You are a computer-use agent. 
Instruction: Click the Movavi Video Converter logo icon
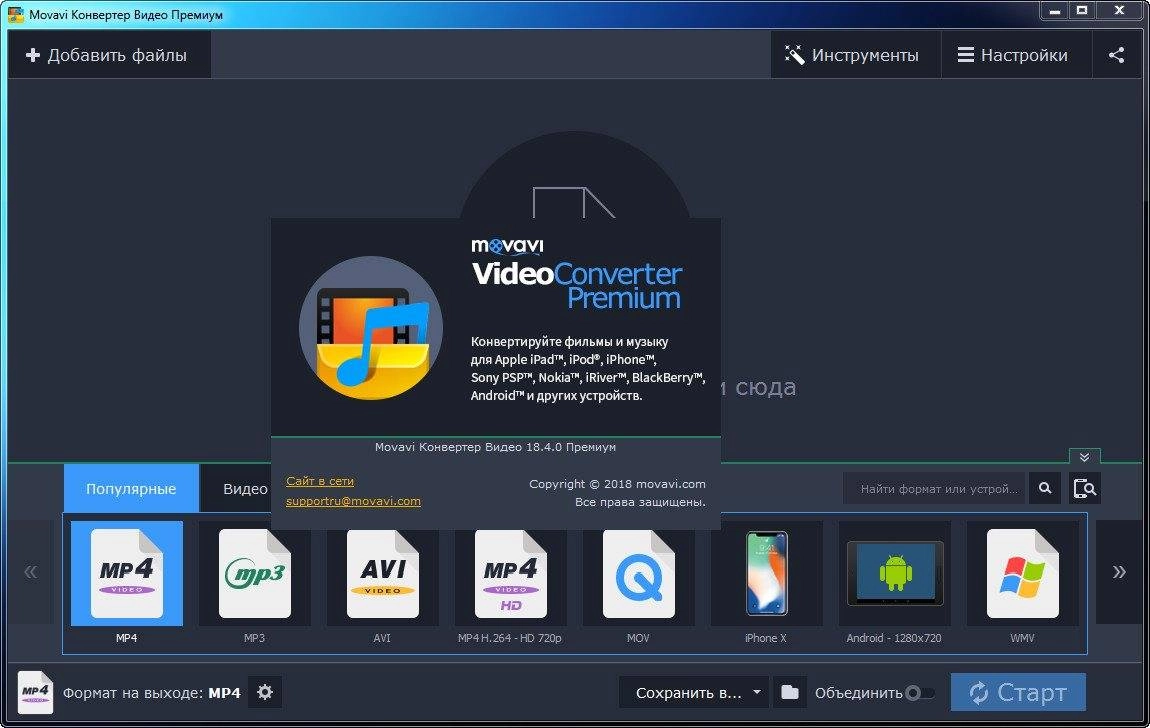[x=371, y=327]
